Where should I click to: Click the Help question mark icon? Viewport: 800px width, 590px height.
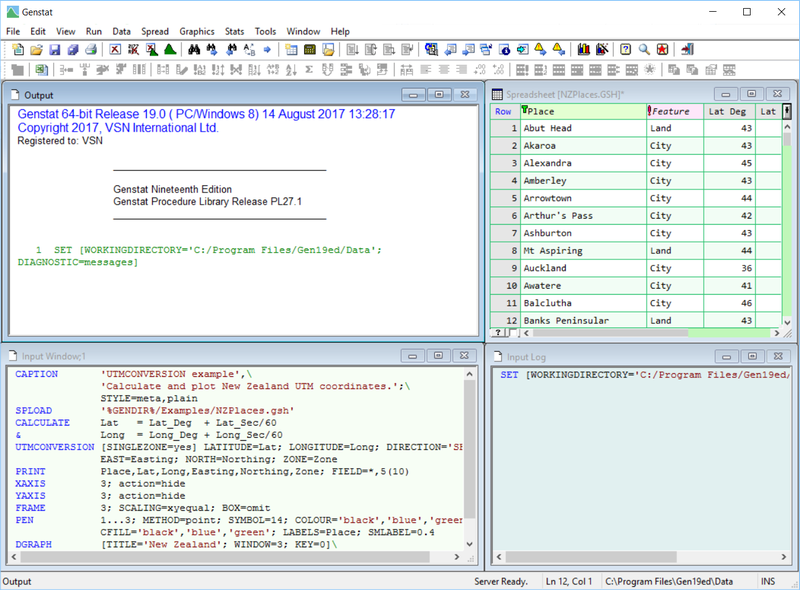(x=624, y=48)
